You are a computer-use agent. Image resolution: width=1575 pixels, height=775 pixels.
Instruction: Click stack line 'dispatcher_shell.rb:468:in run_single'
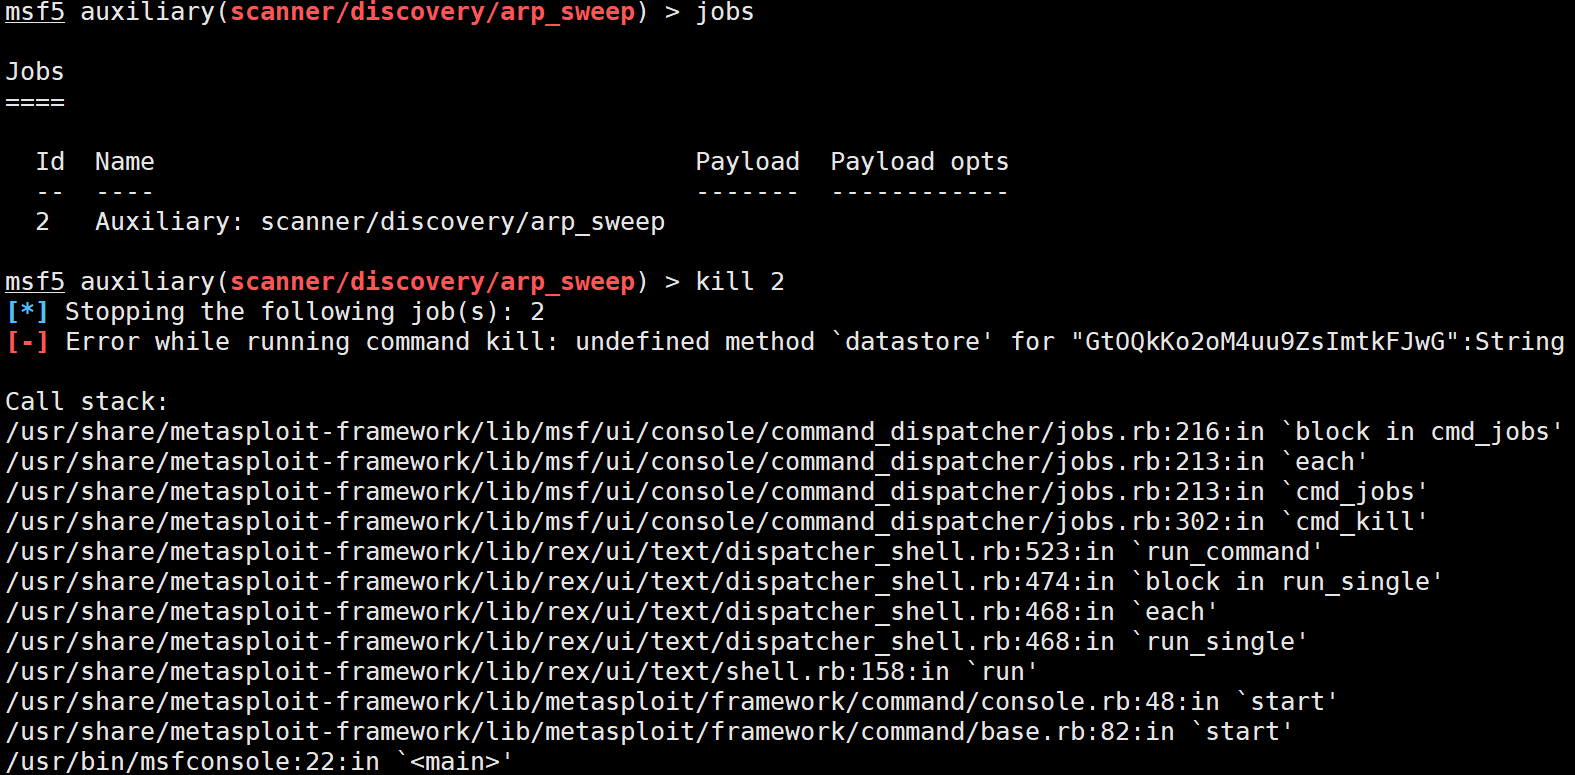(656, 642)
